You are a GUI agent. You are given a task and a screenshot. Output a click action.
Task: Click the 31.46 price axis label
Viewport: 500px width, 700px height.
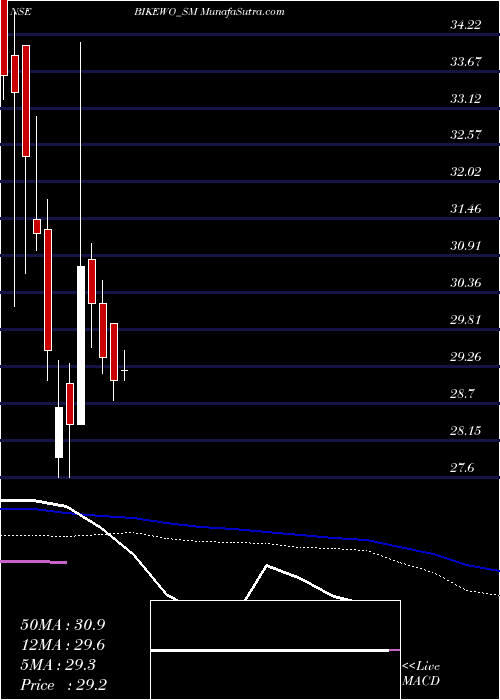[x=465, y=209]
